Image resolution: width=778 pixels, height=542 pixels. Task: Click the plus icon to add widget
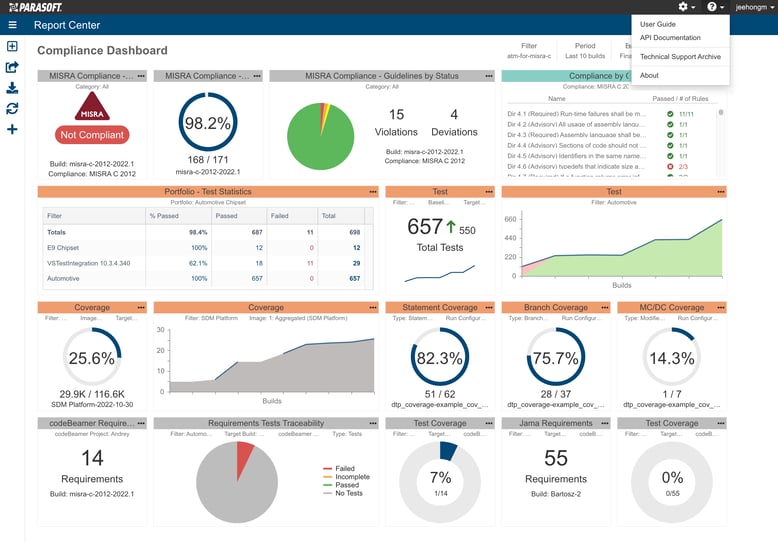pos(12,130)
